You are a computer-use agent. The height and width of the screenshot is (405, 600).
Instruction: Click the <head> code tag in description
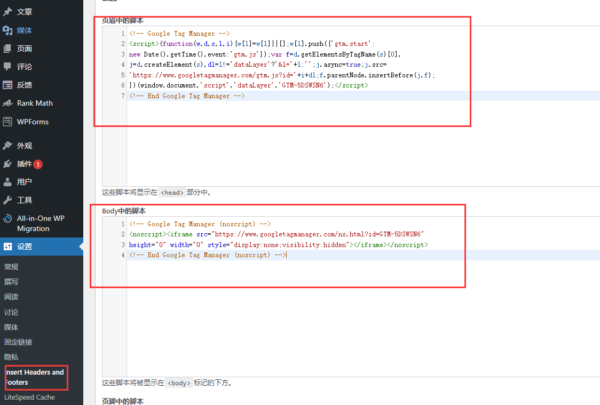click(172, 193)
